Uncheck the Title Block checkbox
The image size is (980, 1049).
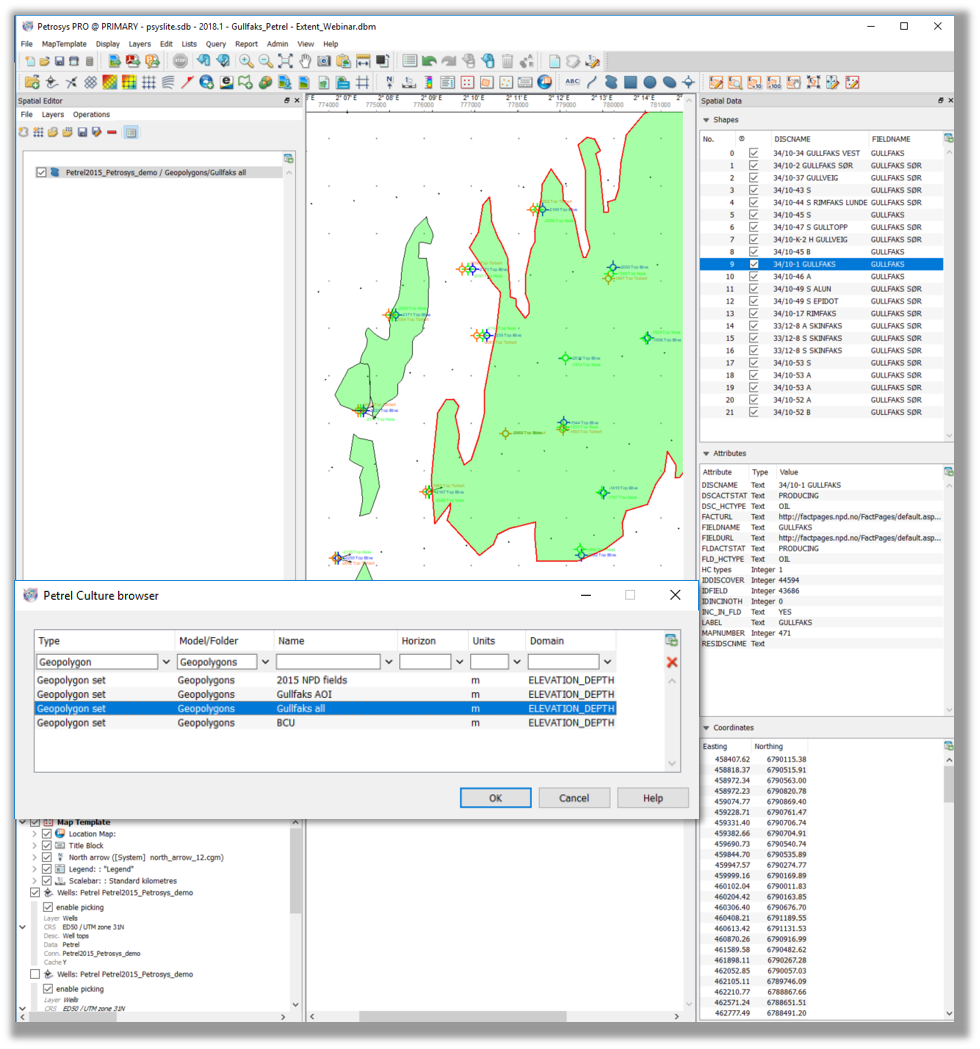47,846
